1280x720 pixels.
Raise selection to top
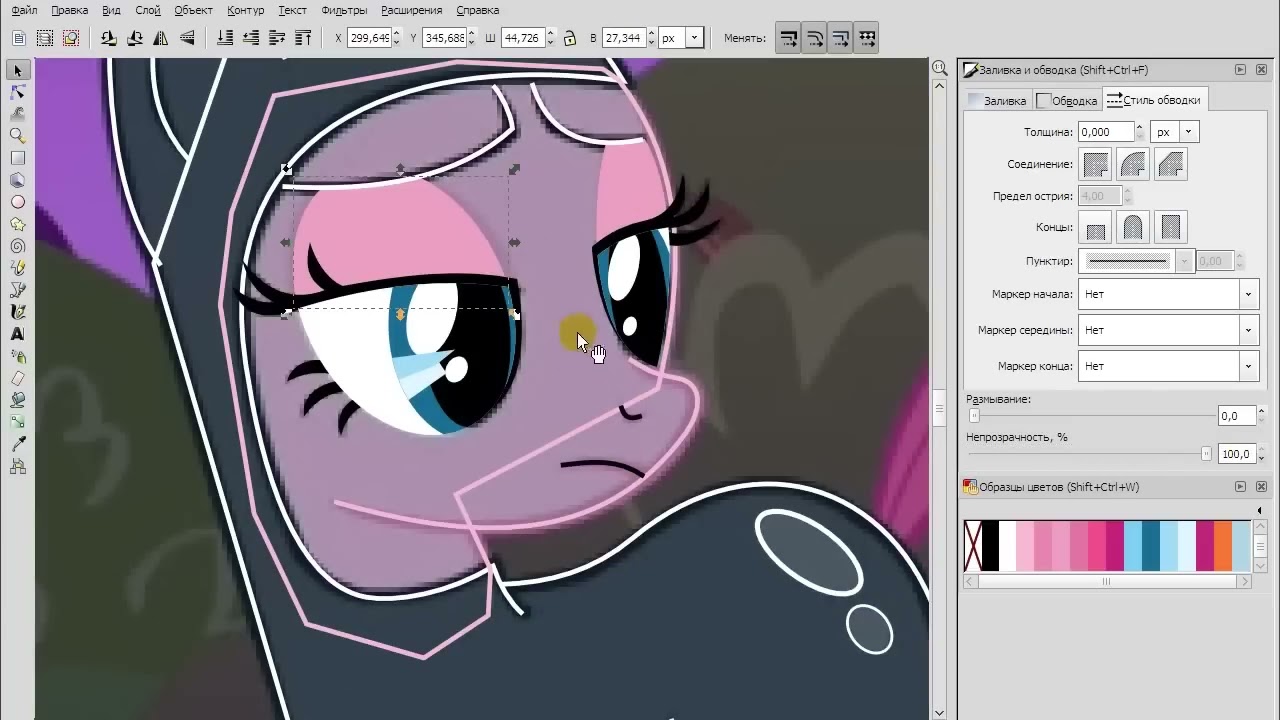coord(303,38)
